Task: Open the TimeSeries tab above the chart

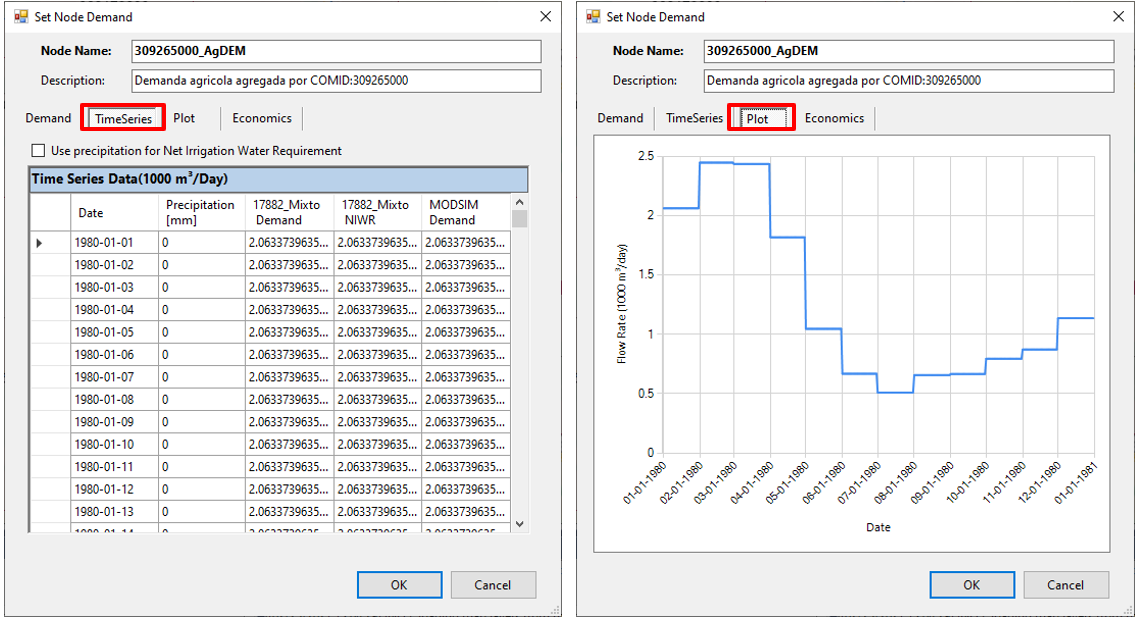Action: pos(694,118)
